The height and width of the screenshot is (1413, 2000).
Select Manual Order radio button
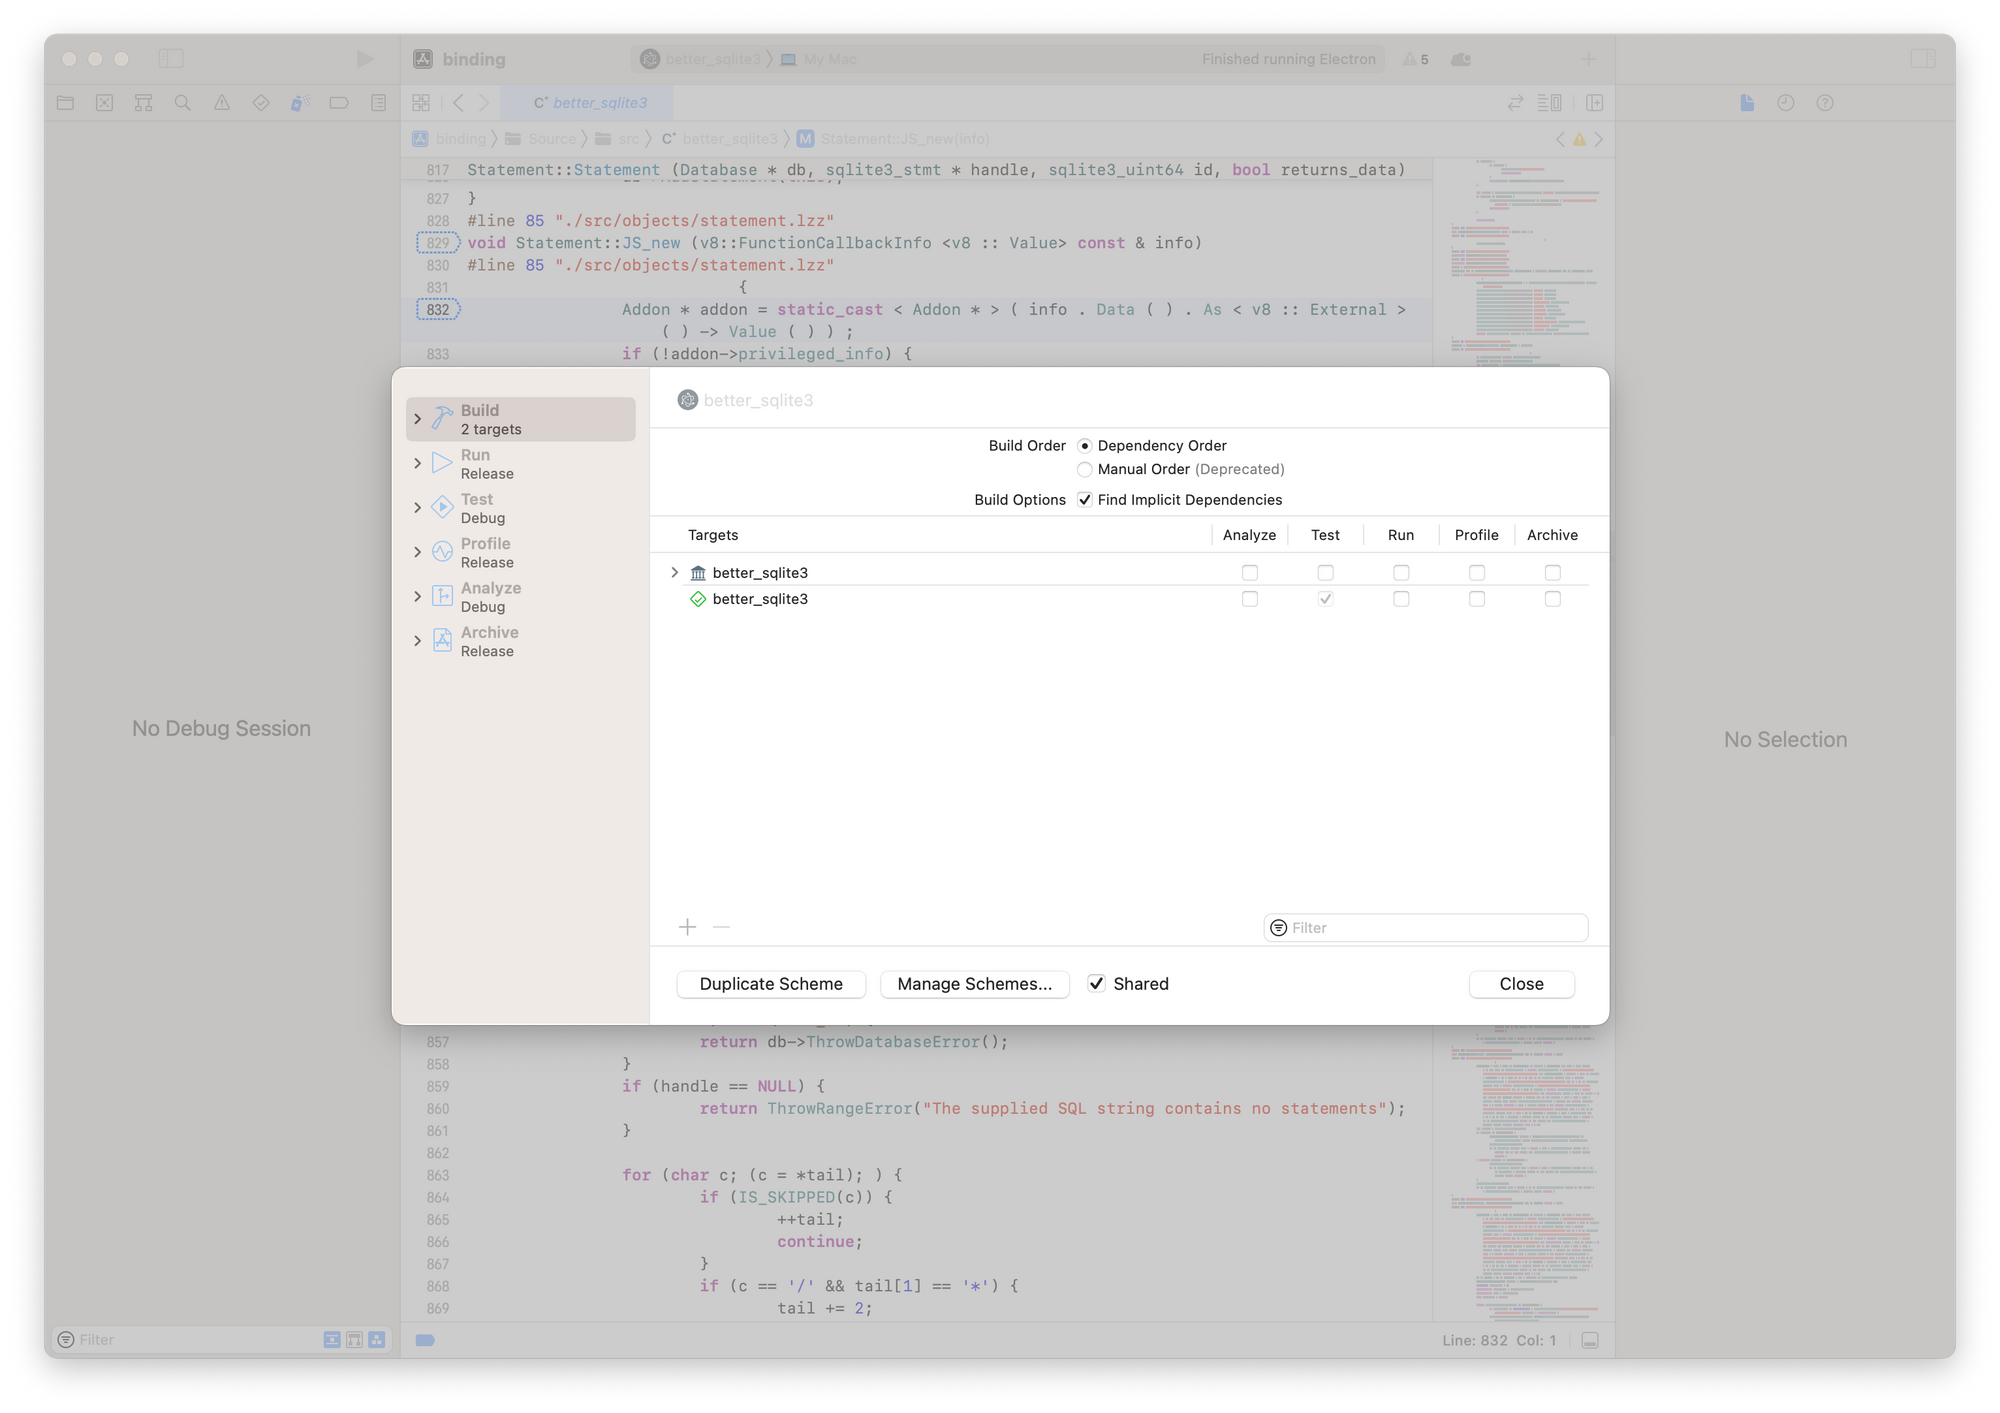click(x=1085, y=470)
